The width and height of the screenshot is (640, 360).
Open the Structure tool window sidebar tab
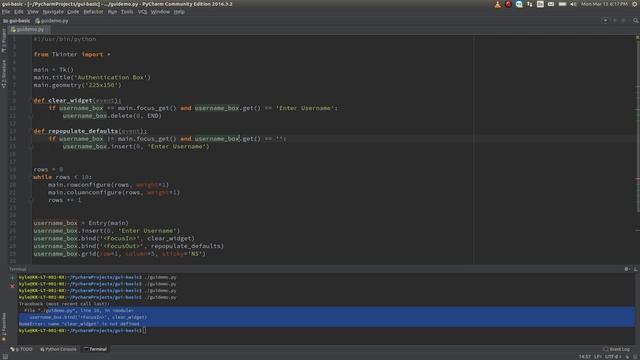click(4, 73)
